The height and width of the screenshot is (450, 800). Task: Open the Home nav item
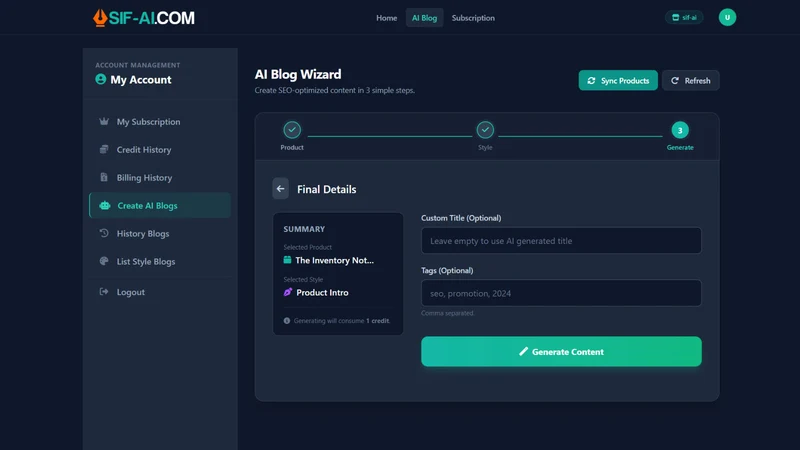click(x=386, y=18)
